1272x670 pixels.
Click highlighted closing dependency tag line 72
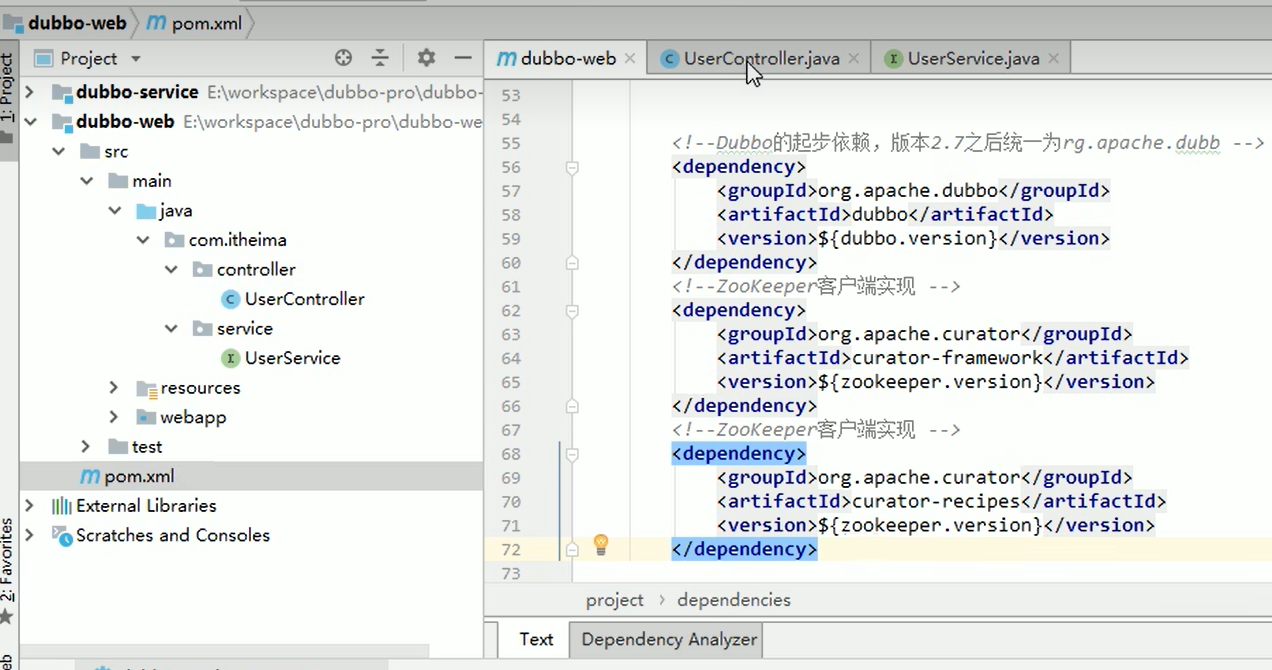point(745,549)
